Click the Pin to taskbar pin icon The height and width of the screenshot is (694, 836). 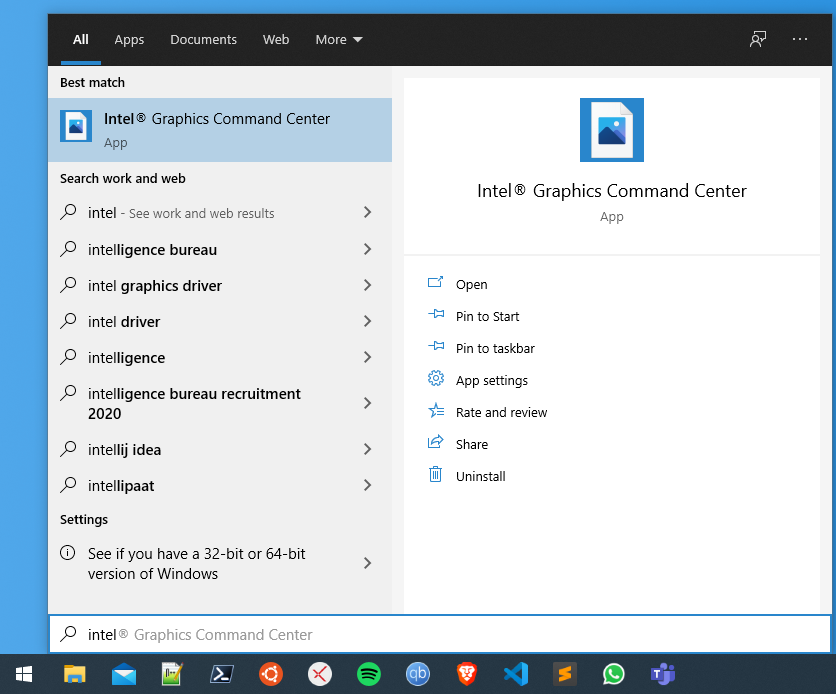[x=436, y=346]
